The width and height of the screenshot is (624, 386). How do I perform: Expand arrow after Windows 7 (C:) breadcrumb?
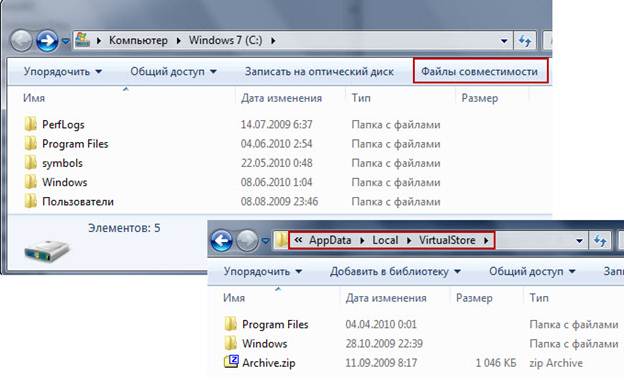click(273, 40)
